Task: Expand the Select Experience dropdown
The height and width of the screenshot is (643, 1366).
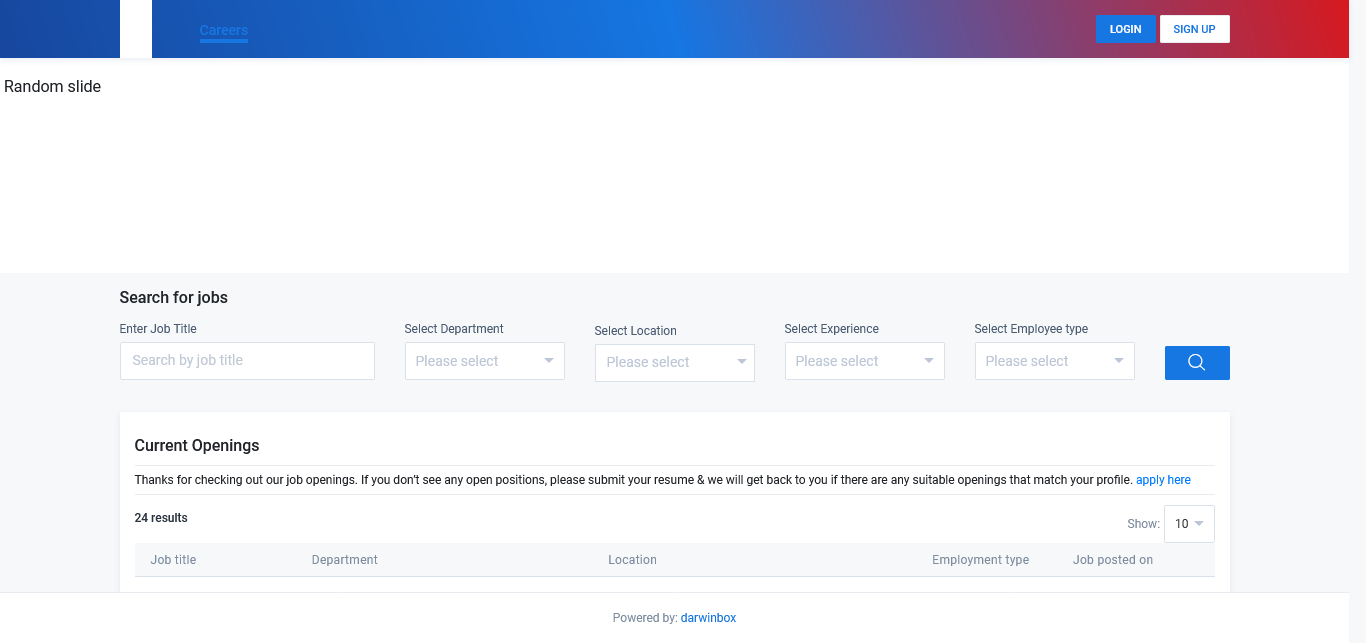Action: point(864,361)
